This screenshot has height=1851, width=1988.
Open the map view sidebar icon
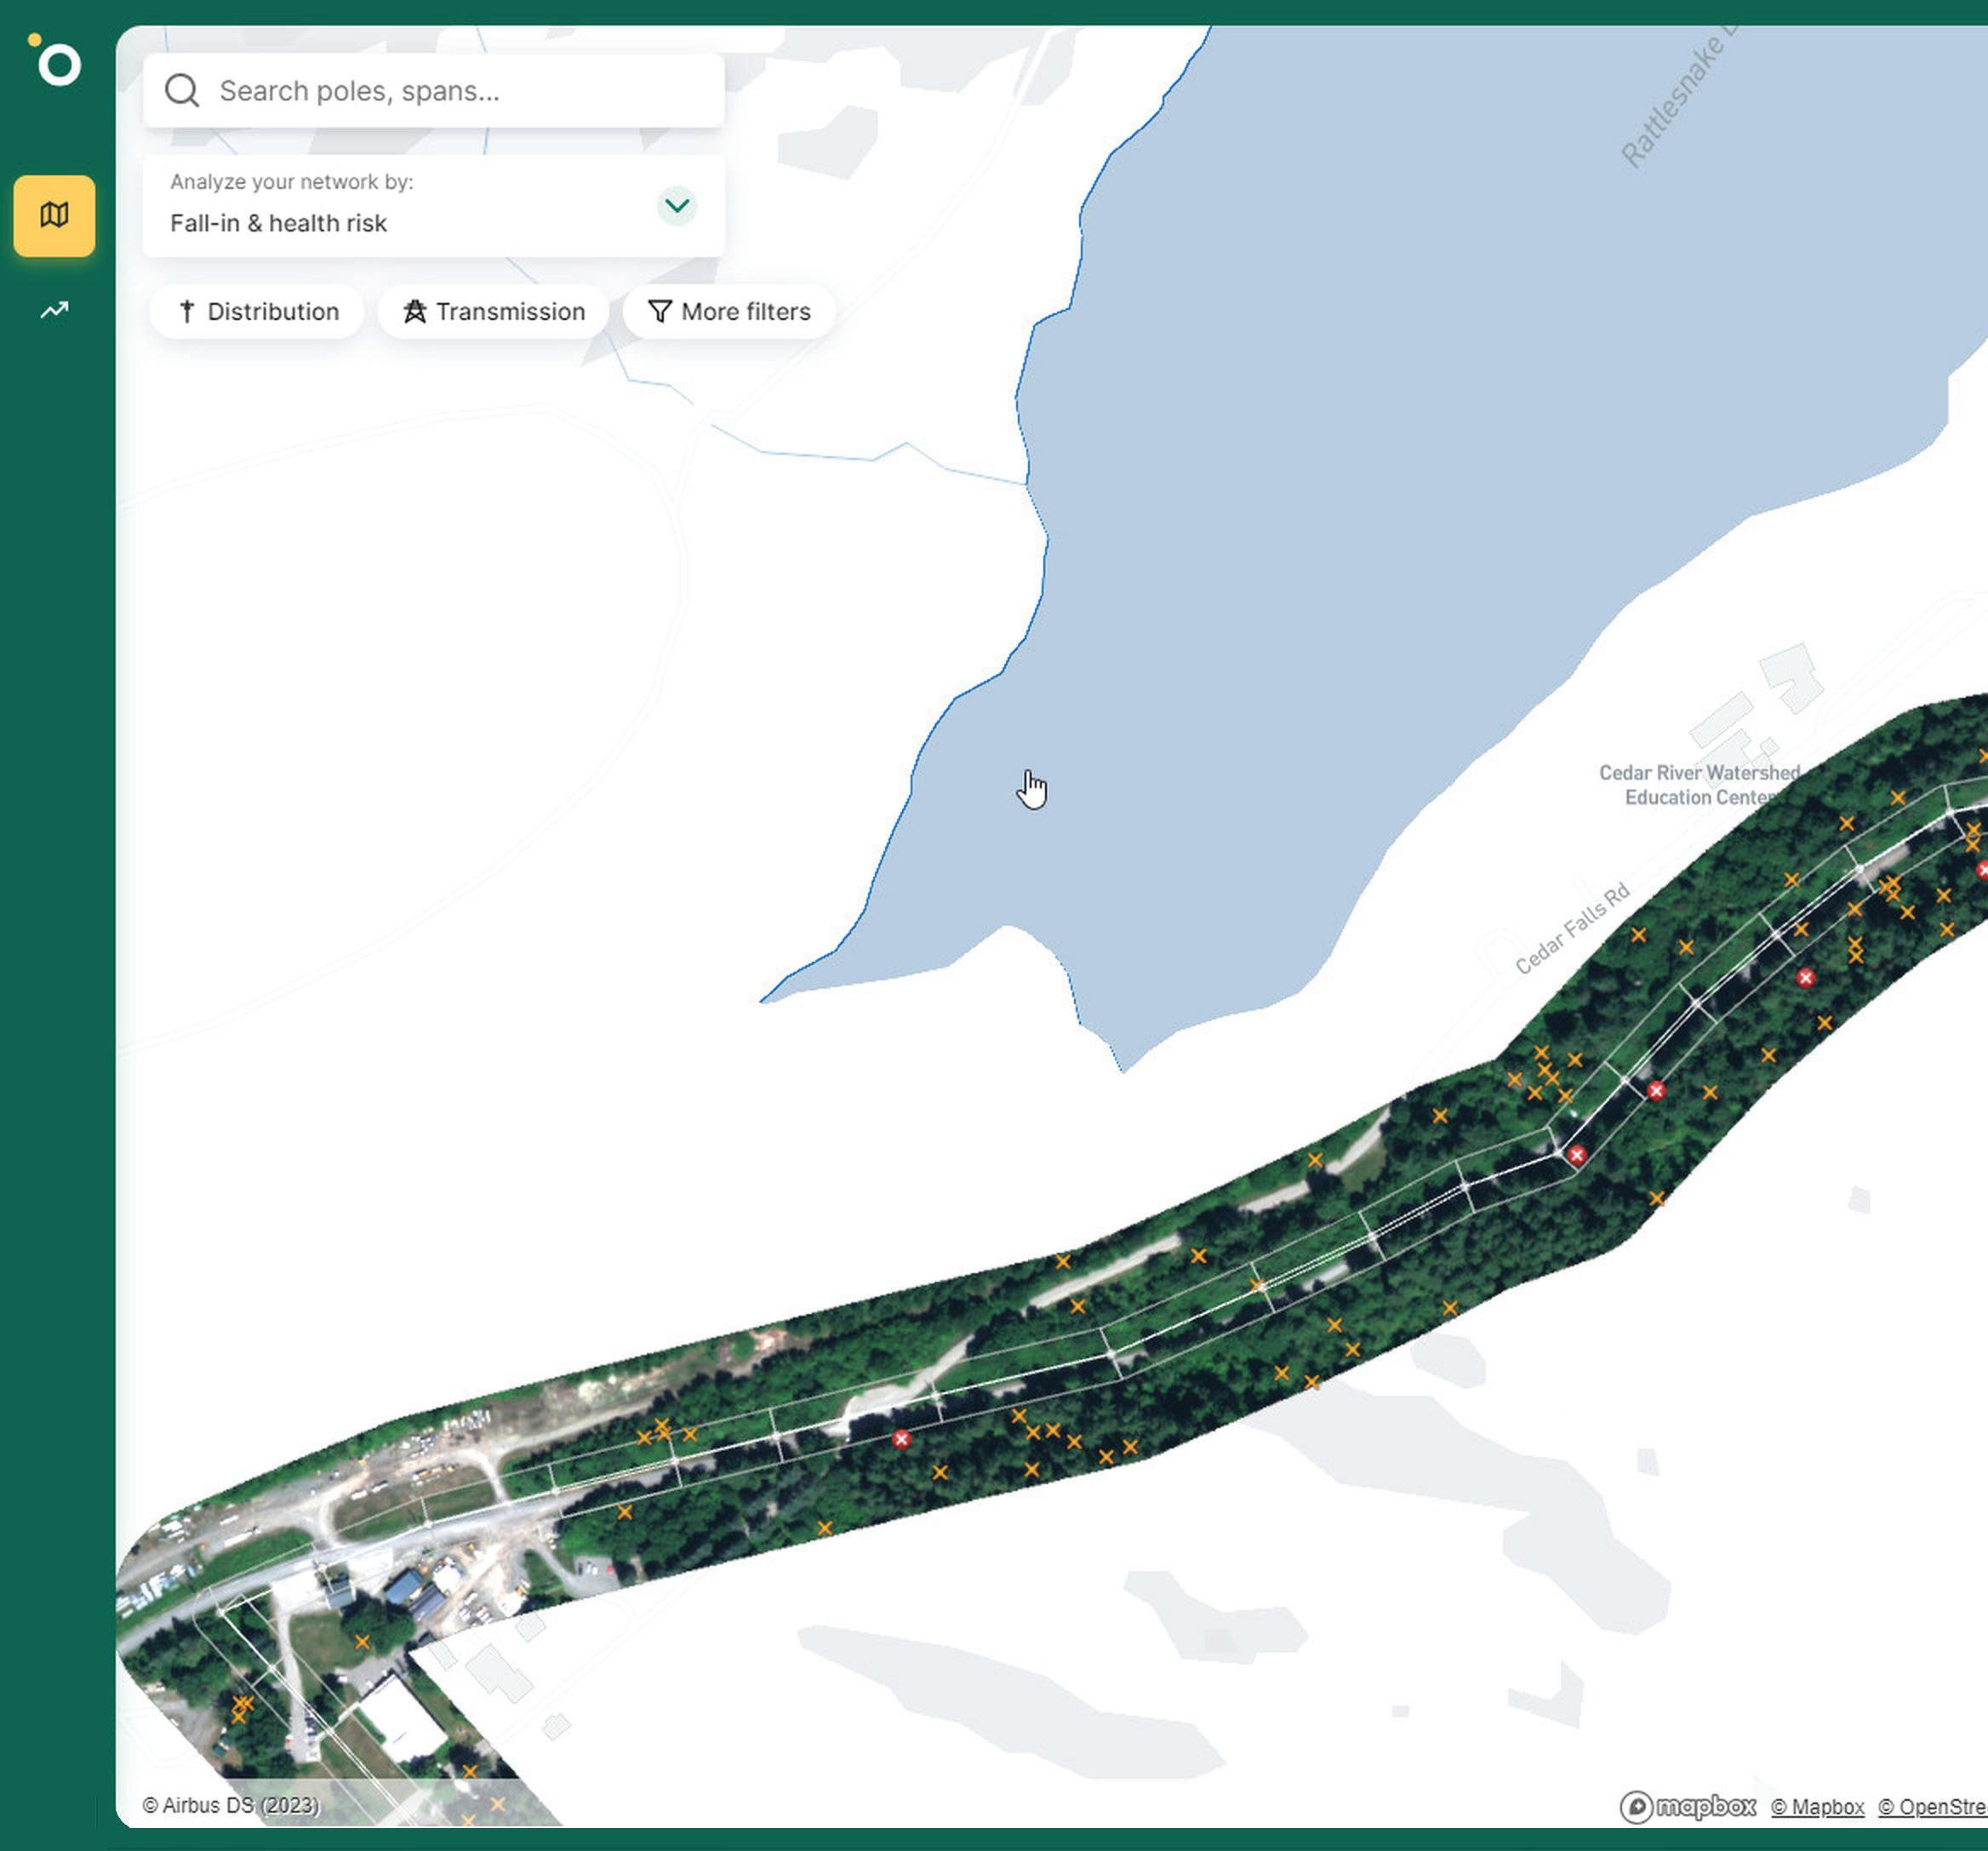[x=54, y=215]
